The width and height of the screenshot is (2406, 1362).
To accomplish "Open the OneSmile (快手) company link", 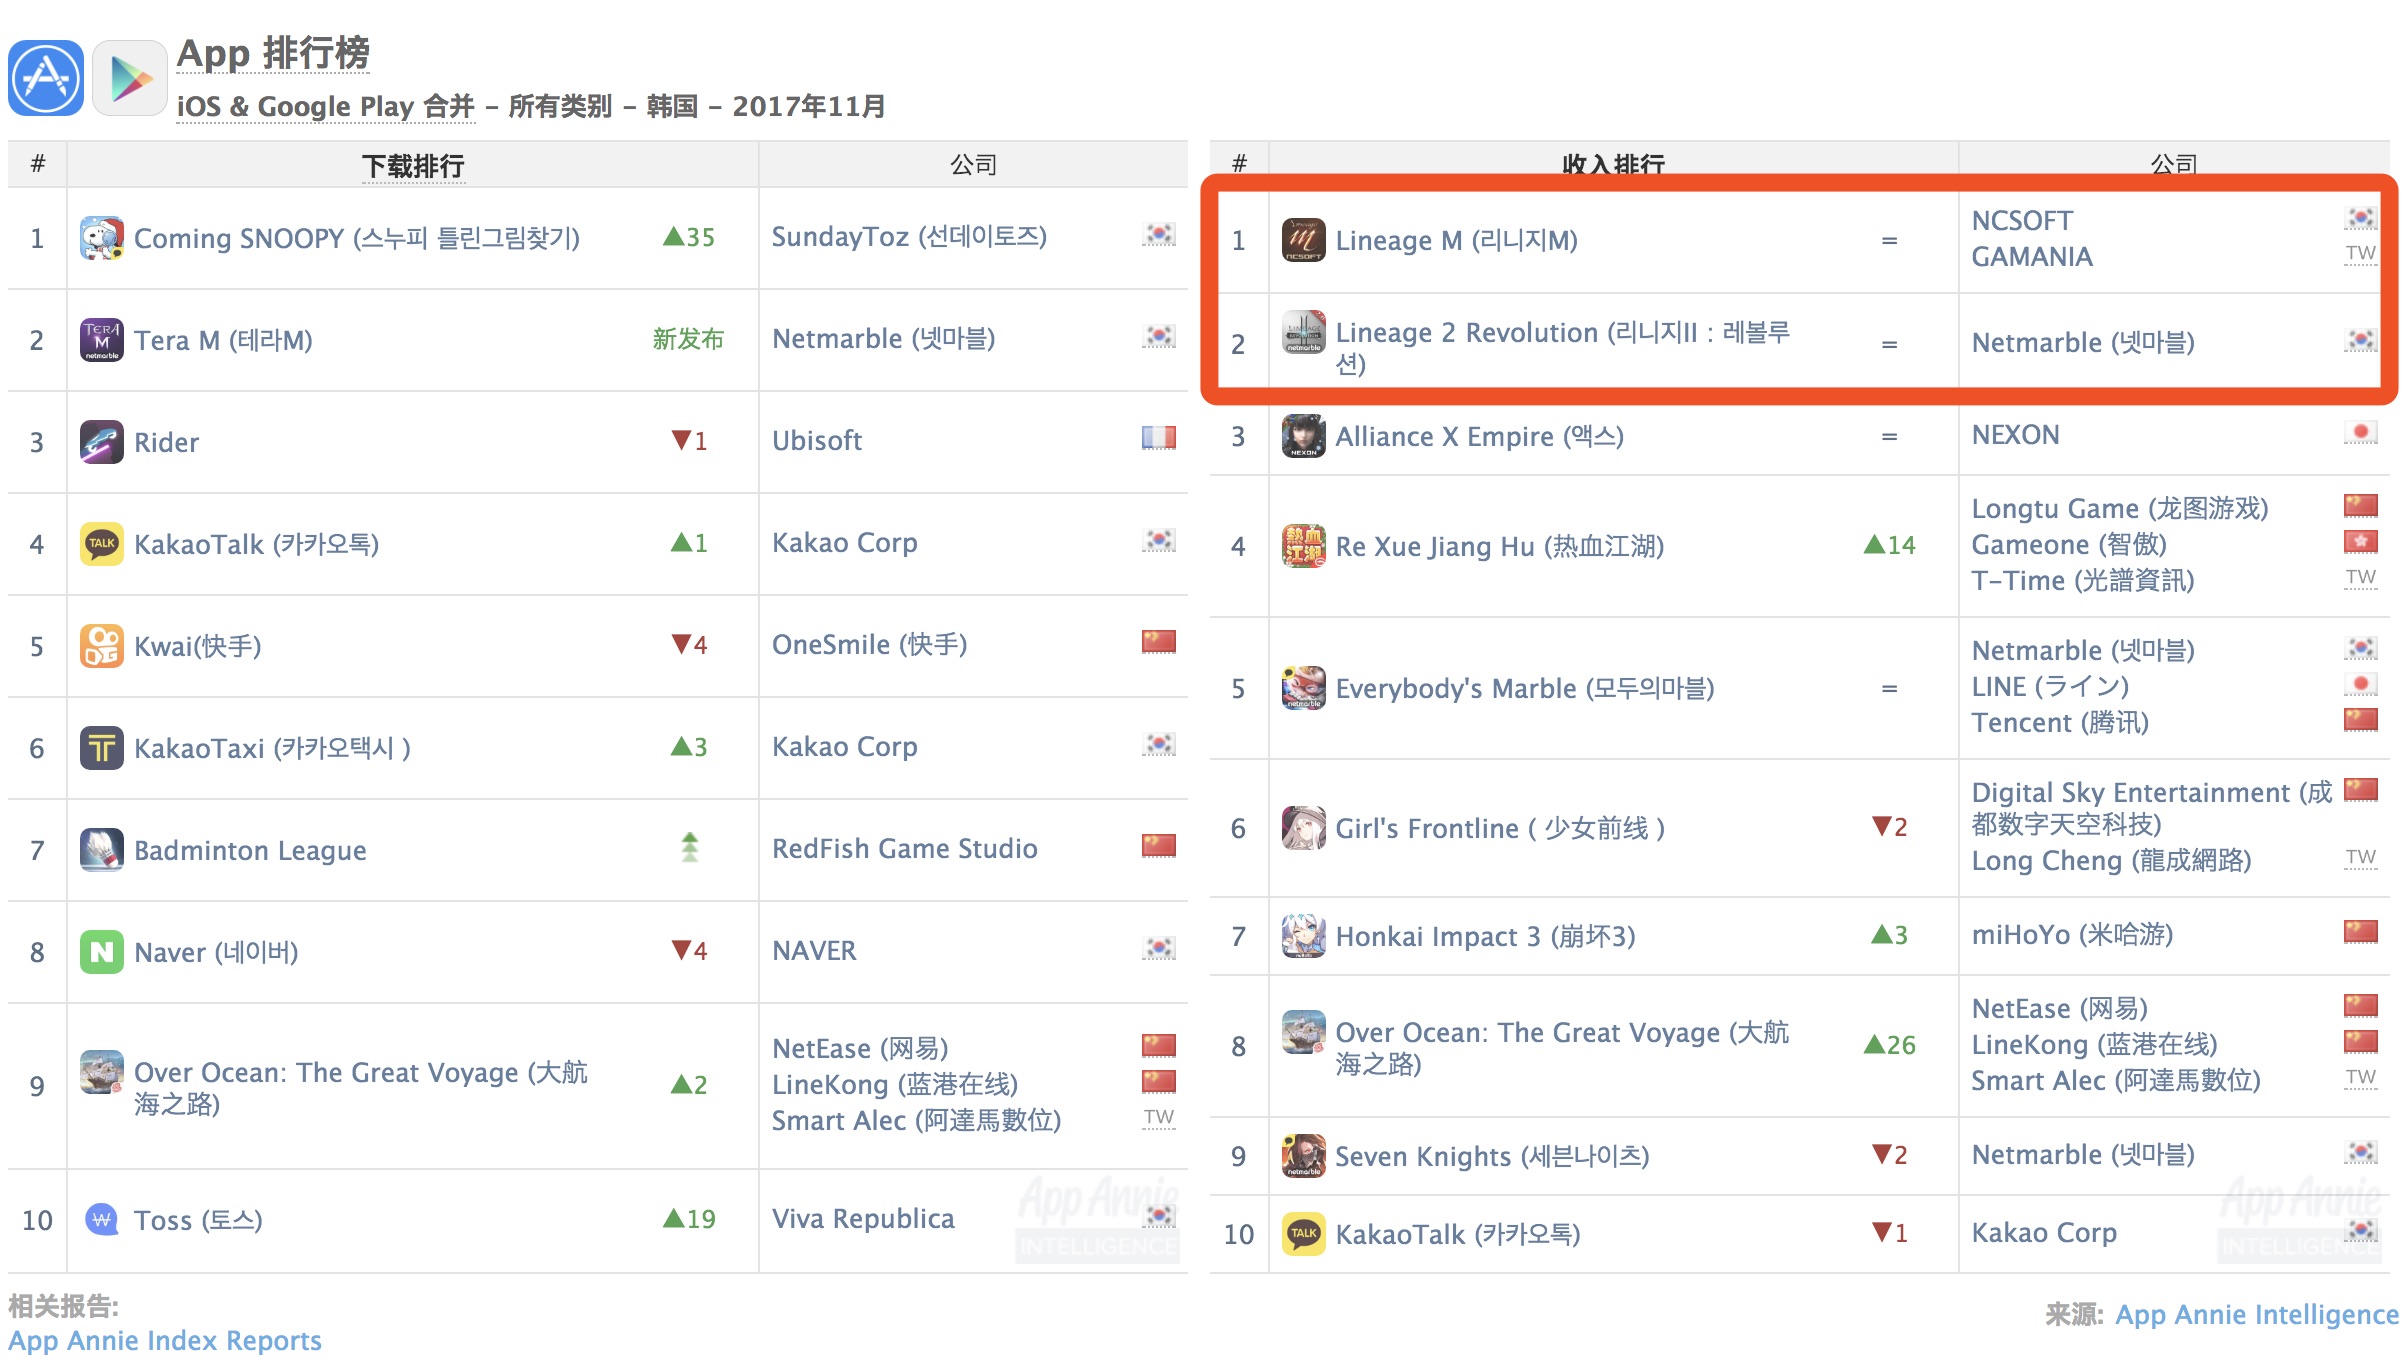I will [x=870, y=644].
